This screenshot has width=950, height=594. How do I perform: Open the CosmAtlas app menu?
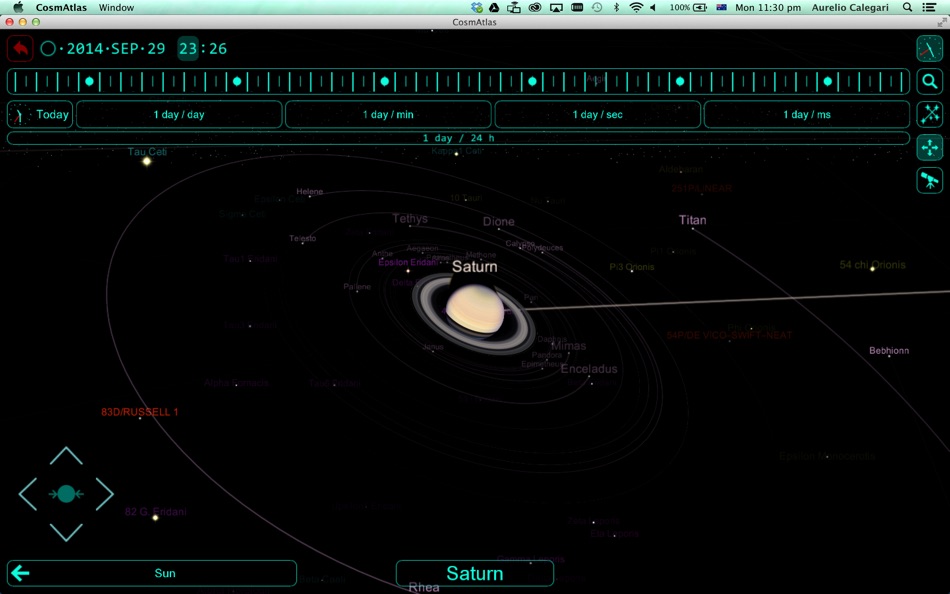(61, 7)
